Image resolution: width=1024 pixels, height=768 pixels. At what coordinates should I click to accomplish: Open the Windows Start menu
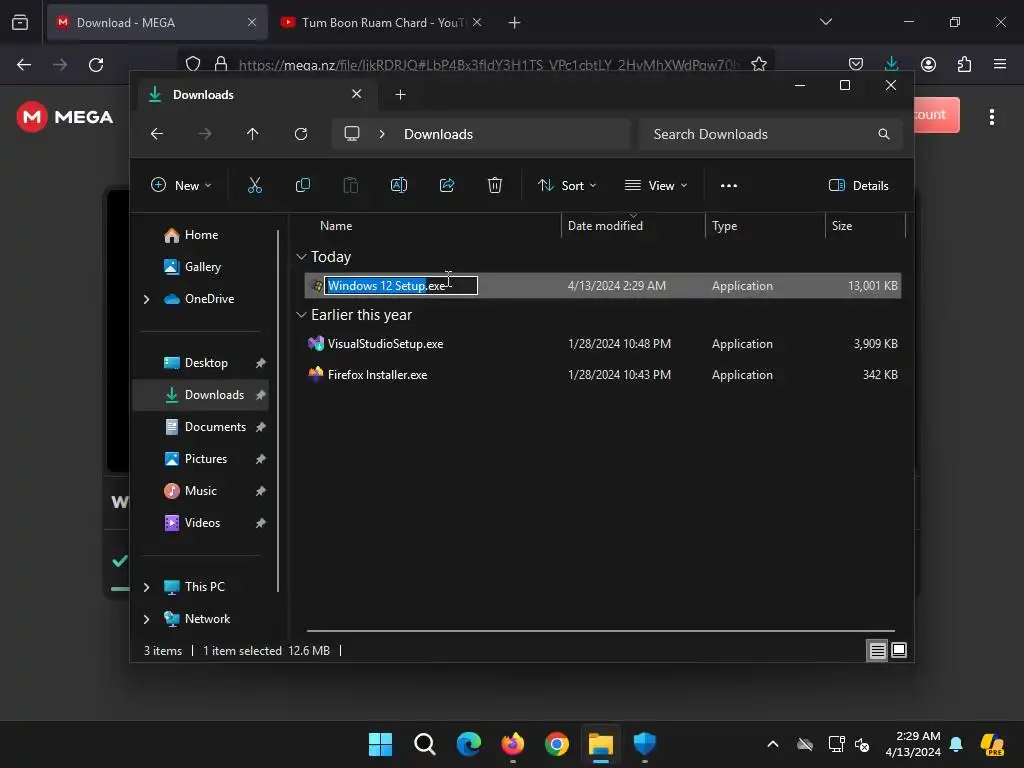coord(381,744)
